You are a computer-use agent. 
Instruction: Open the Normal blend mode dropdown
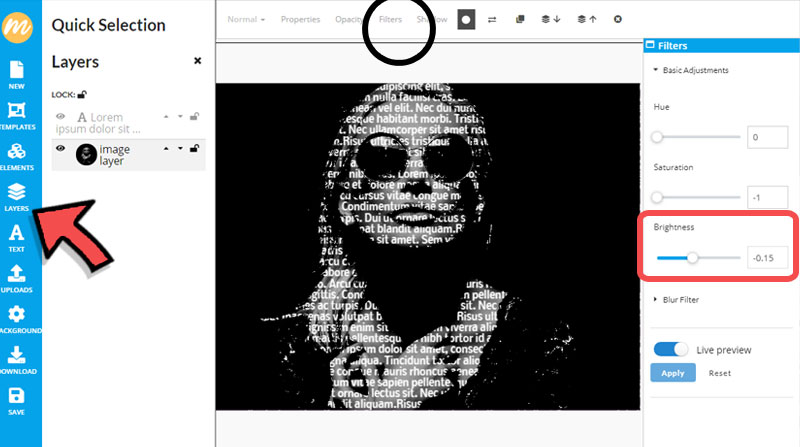(246, 19)
